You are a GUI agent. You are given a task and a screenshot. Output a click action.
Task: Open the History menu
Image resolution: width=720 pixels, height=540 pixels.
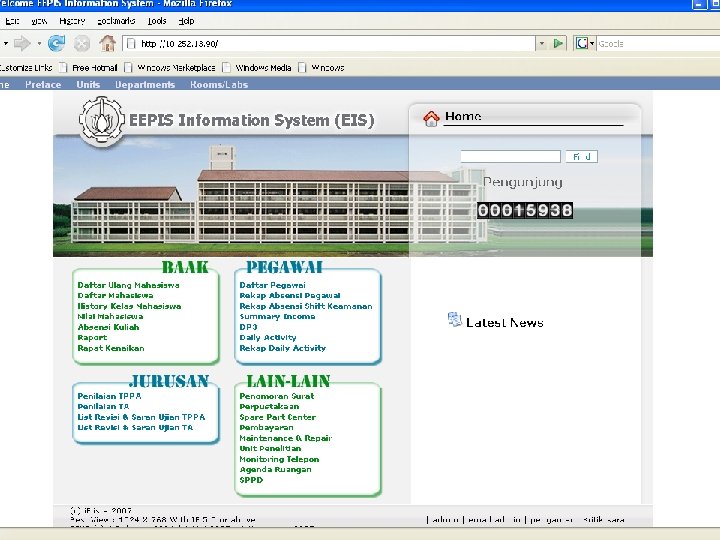coord(72,21)
